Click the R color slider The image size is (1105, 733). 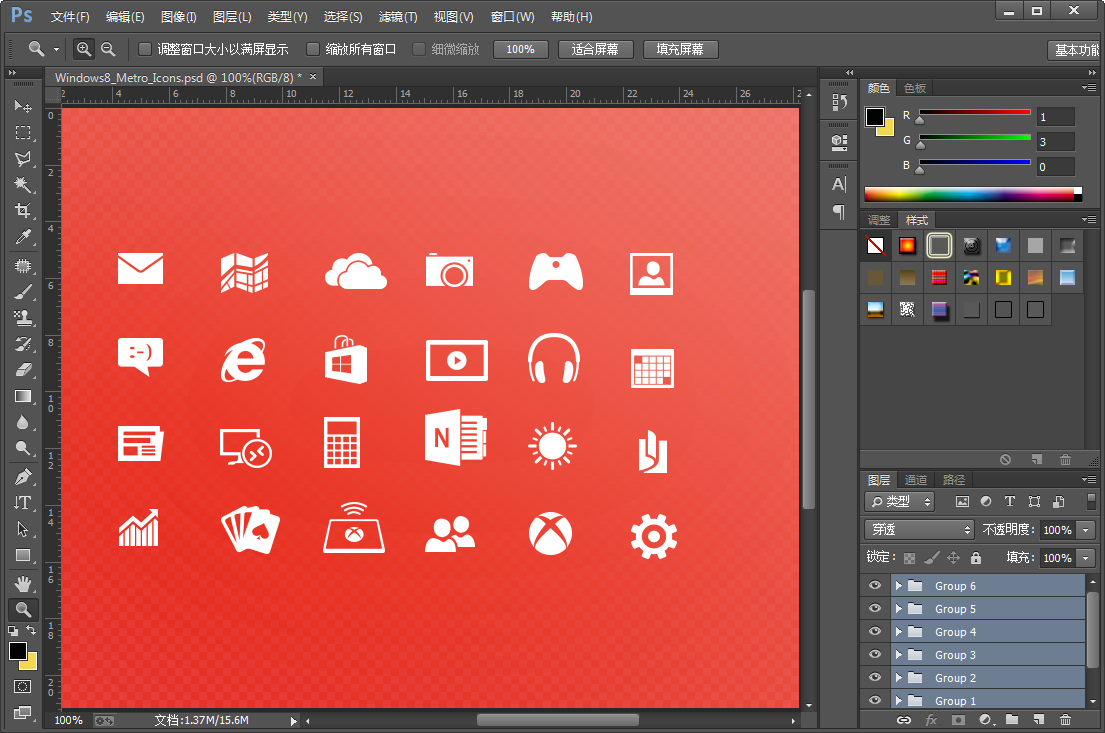(x=975, y=113)
